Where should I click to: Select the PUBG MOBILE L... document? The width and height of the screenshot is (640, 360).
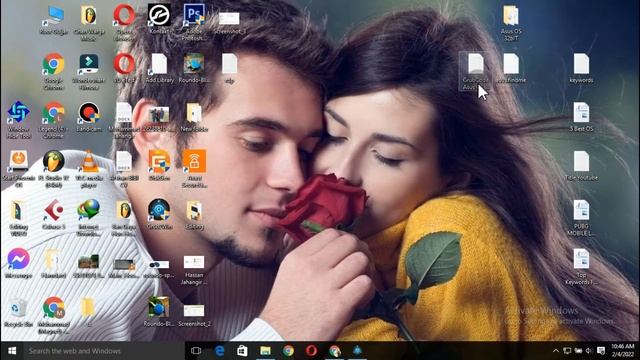click(581, 218)
